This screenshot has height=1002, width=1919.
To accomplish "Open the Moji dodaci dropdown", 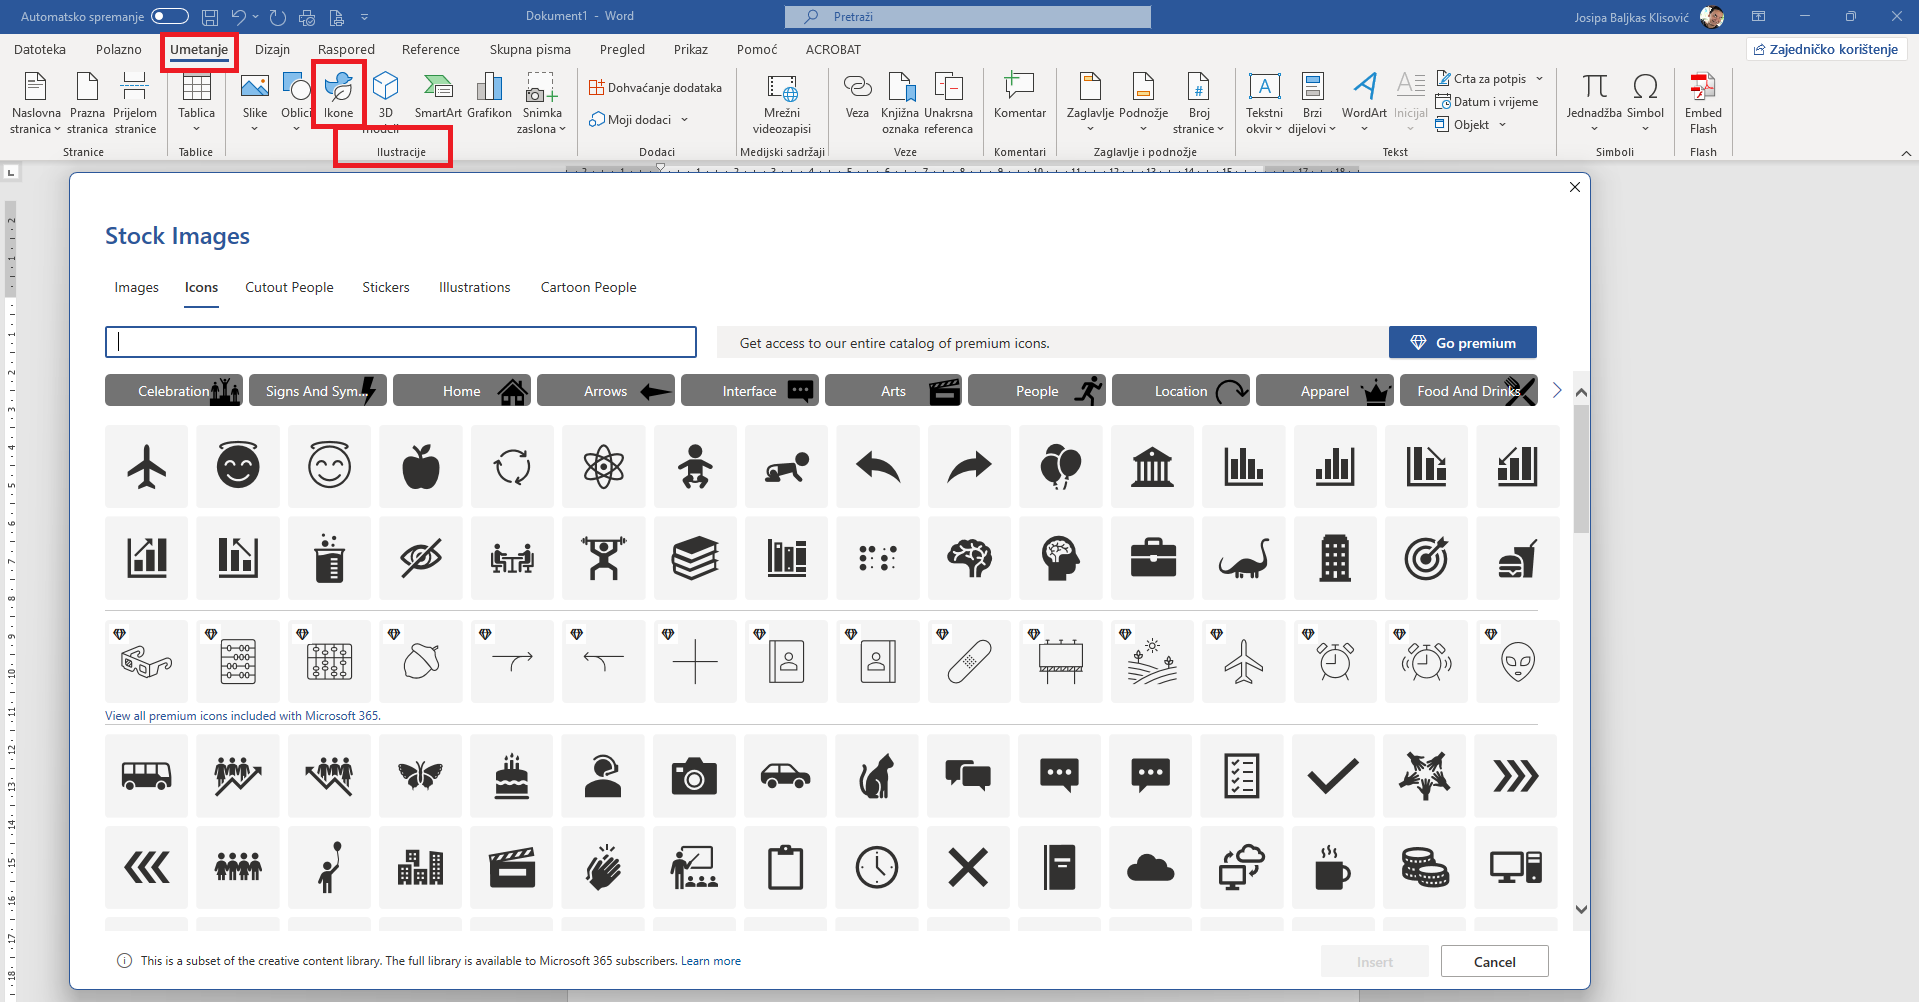I will [639, 120].
